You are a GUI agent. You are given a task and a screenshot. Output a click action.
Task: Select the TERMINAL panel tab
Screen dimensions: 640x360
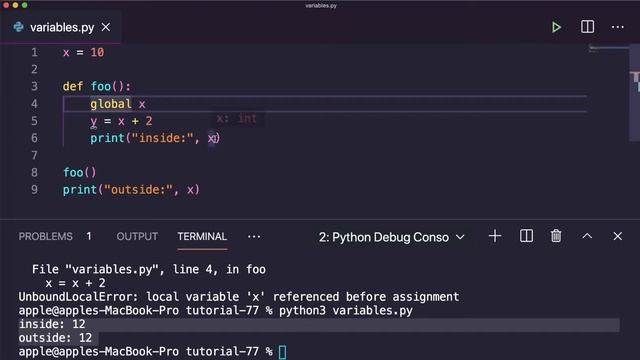202,236
